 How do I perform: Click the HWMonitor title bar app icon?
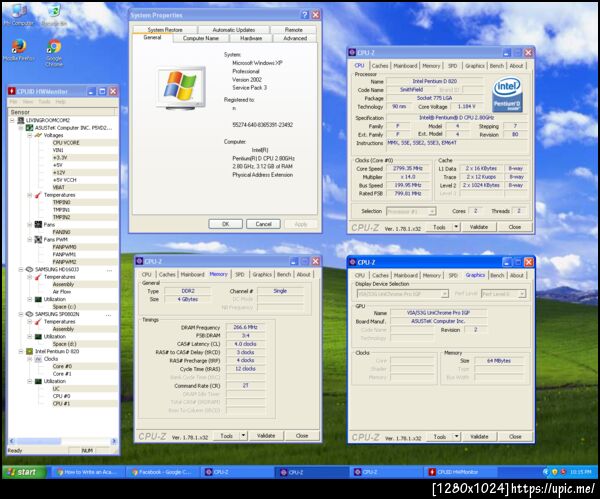click(12, 91)
